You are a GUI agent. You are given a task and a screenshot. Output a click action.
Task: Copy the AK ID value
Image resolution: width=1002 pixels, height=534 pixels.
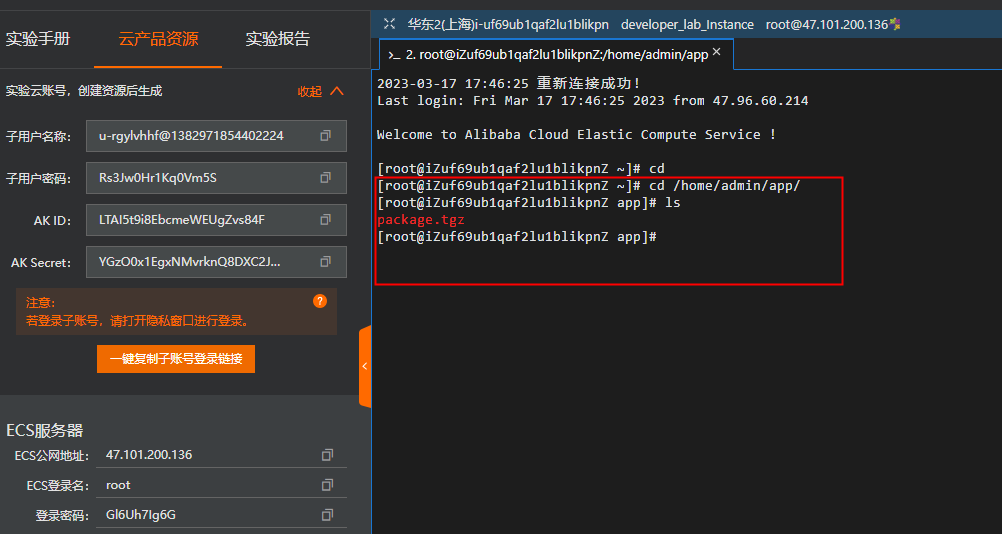[x=325, y=220]
